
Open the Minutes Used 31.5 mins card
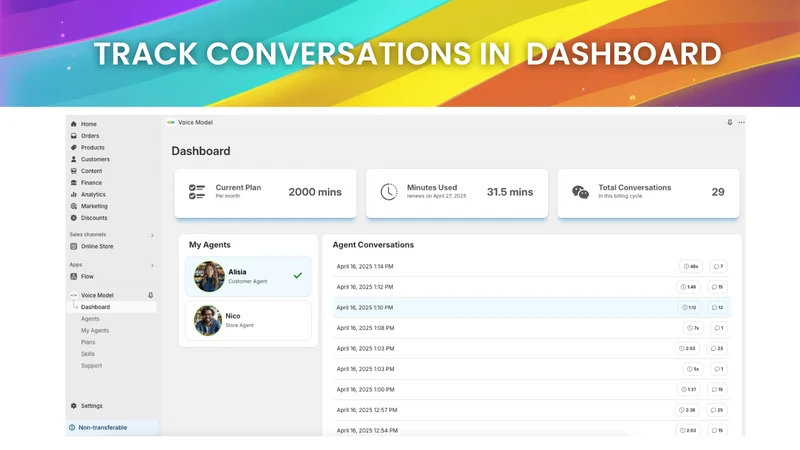tap(457, 193)
